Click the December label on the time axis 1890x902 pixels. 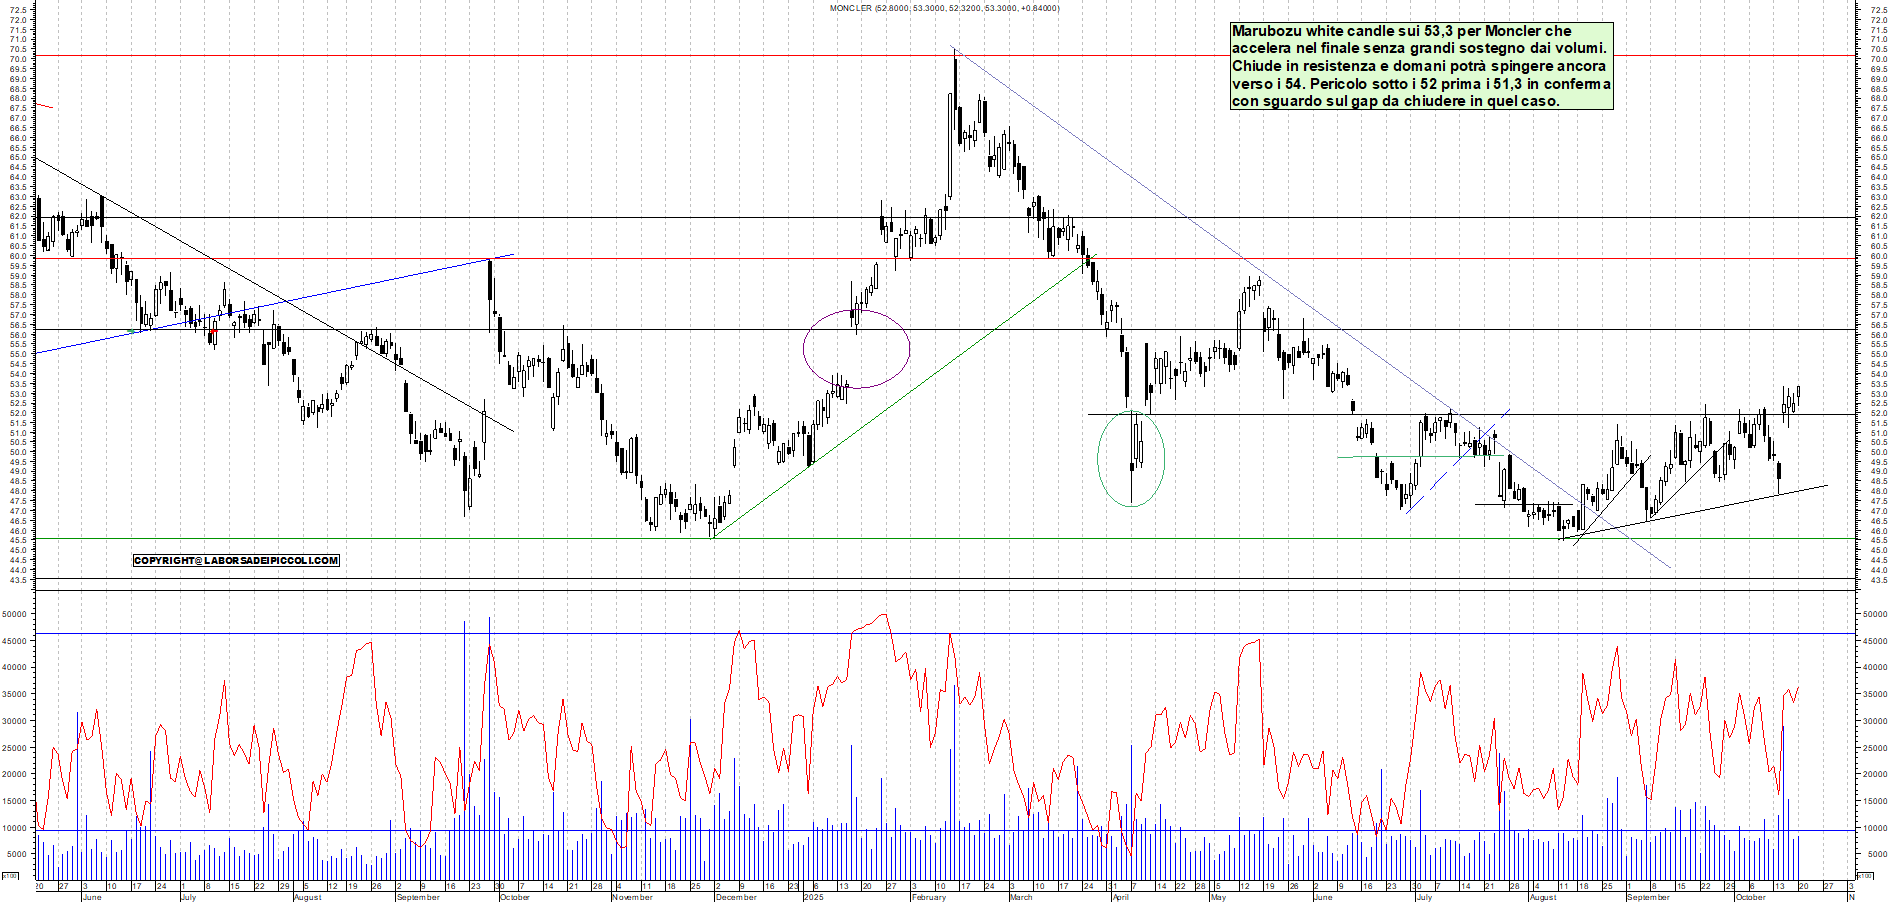point(736,897)
